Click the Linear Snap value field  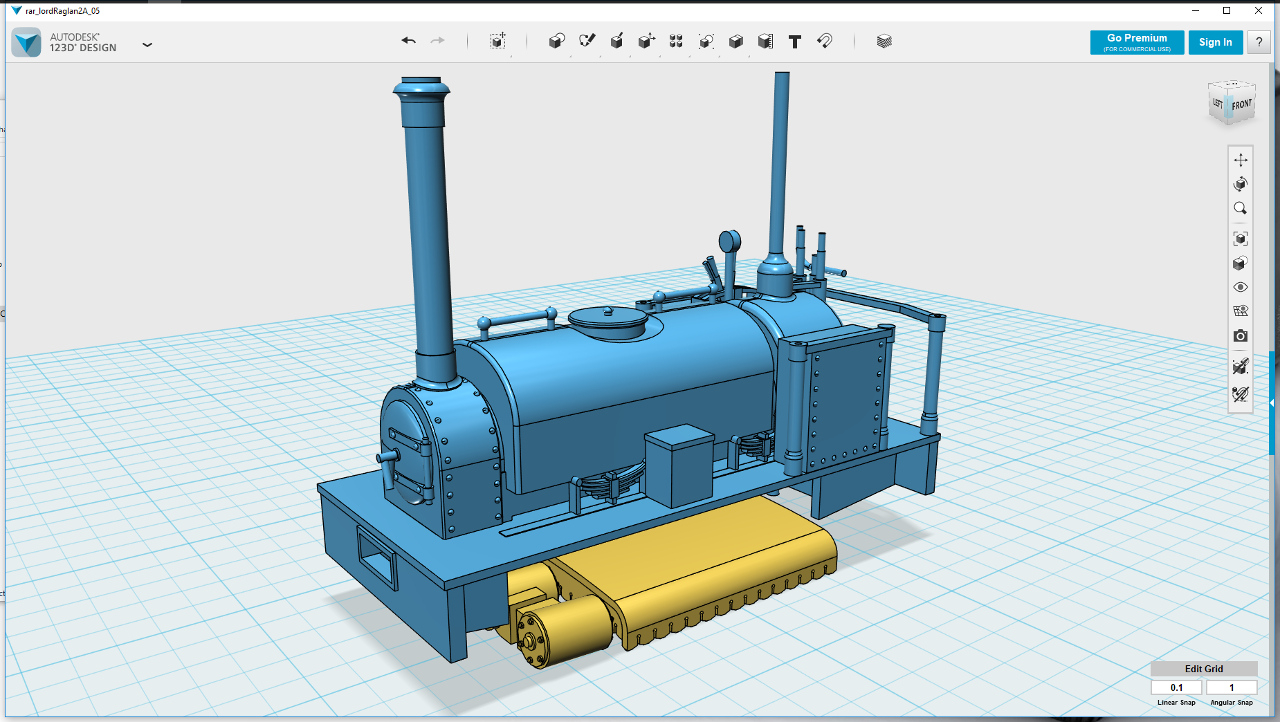pos(1176,688)
